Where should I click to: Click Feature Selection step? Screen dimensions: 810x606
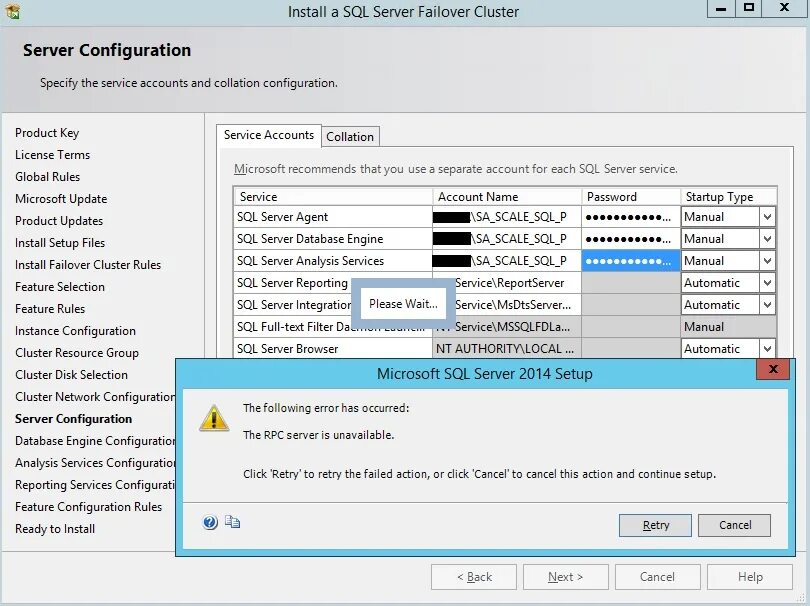point(60,287)
